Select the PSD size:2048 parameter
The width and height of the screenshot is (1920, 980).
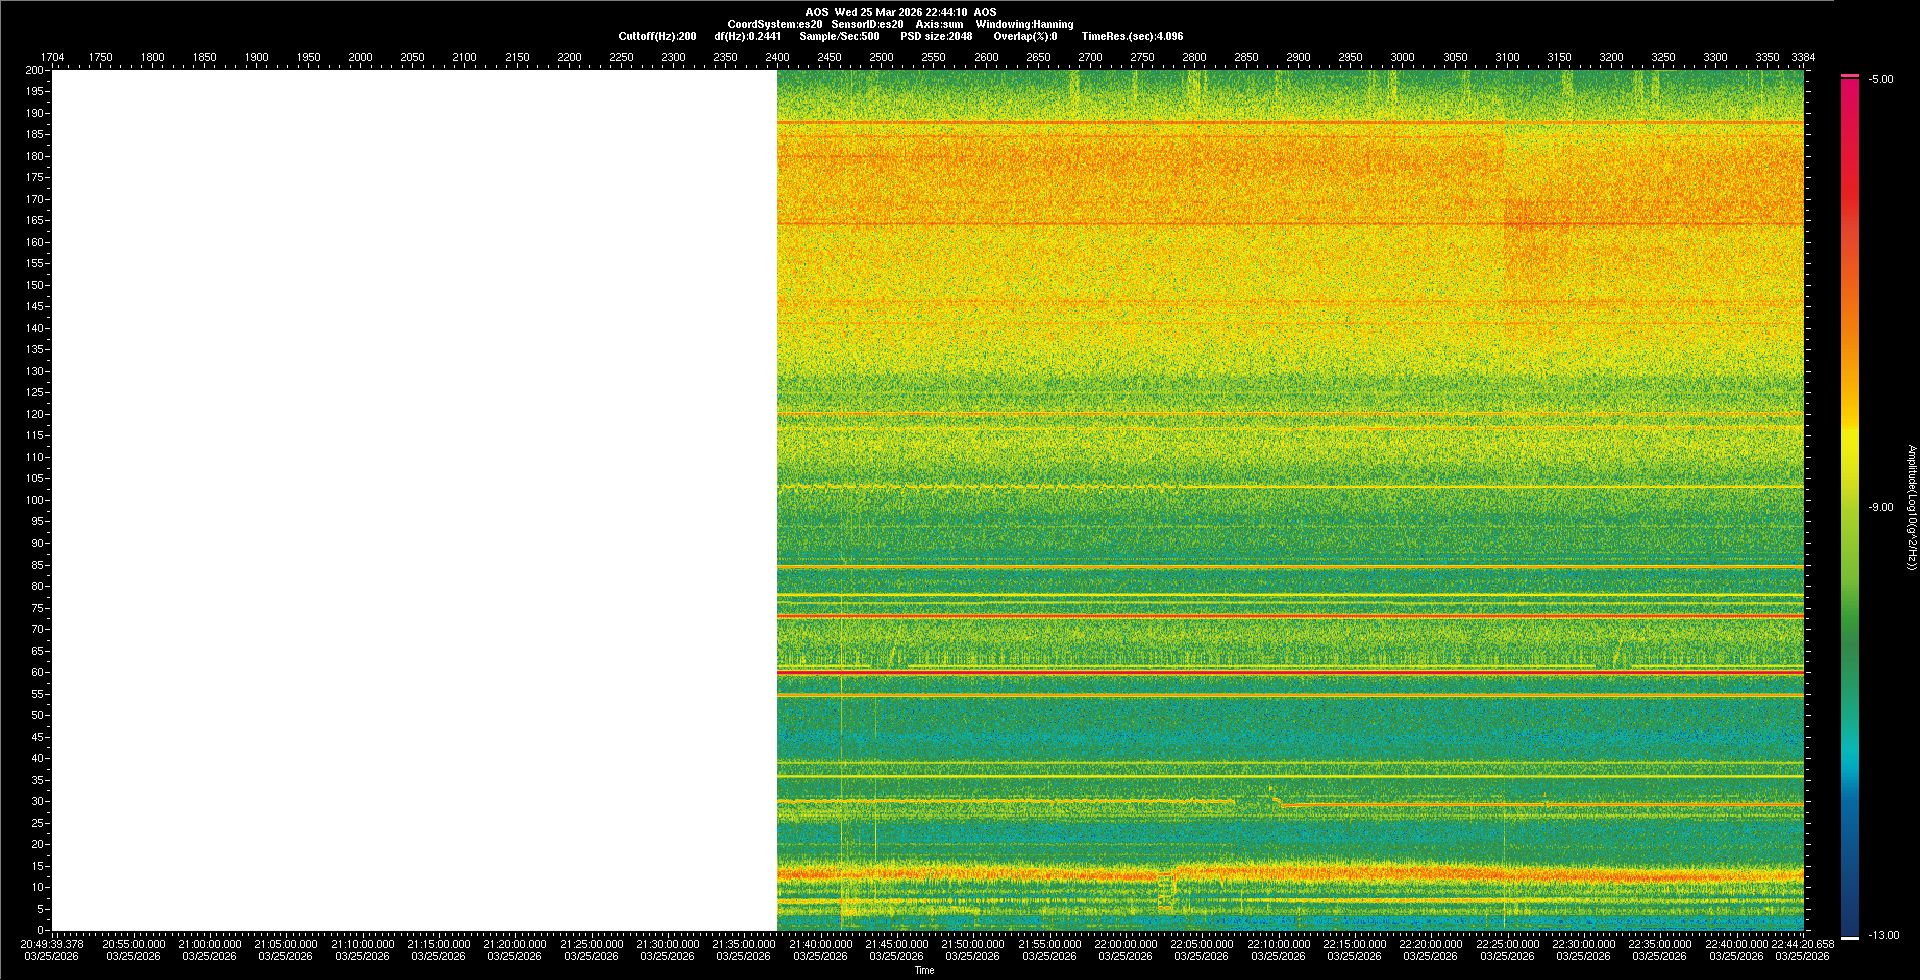(935, 36)
